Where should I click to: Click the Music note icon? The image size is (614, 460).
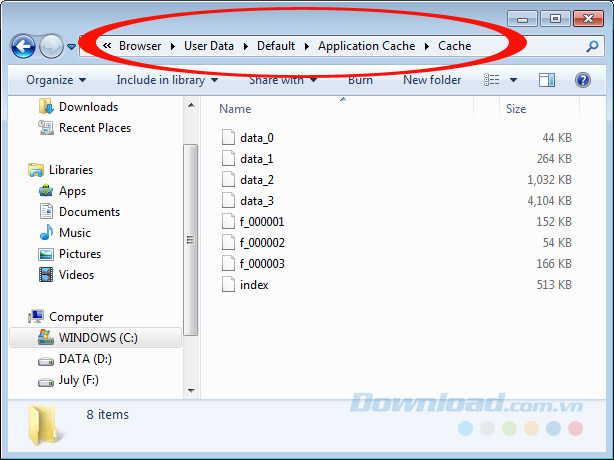point(46,233)
